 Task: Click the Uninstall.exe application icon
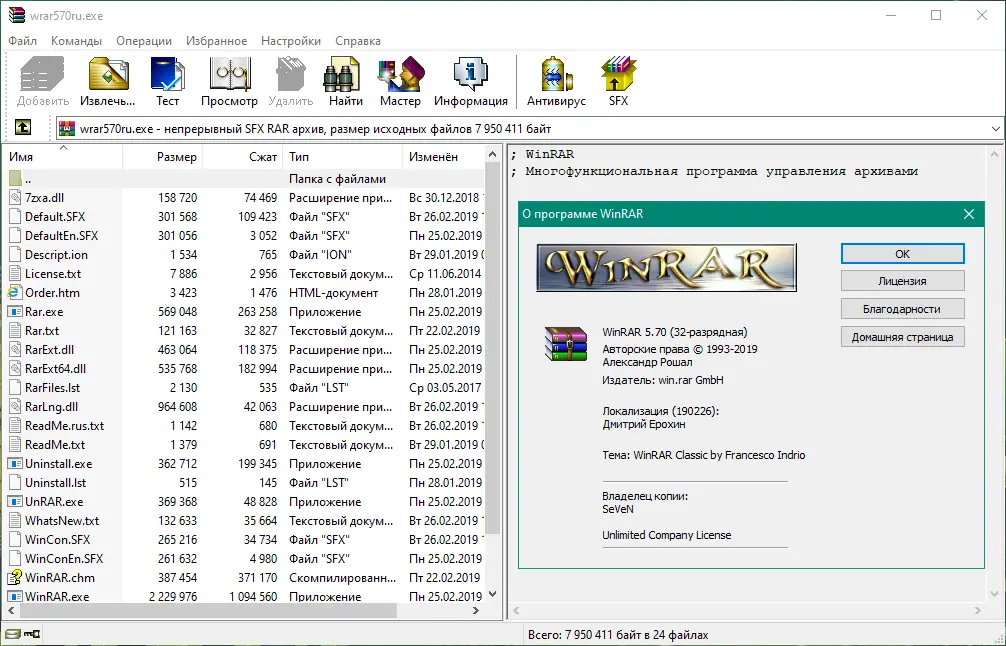pos(15,464)
